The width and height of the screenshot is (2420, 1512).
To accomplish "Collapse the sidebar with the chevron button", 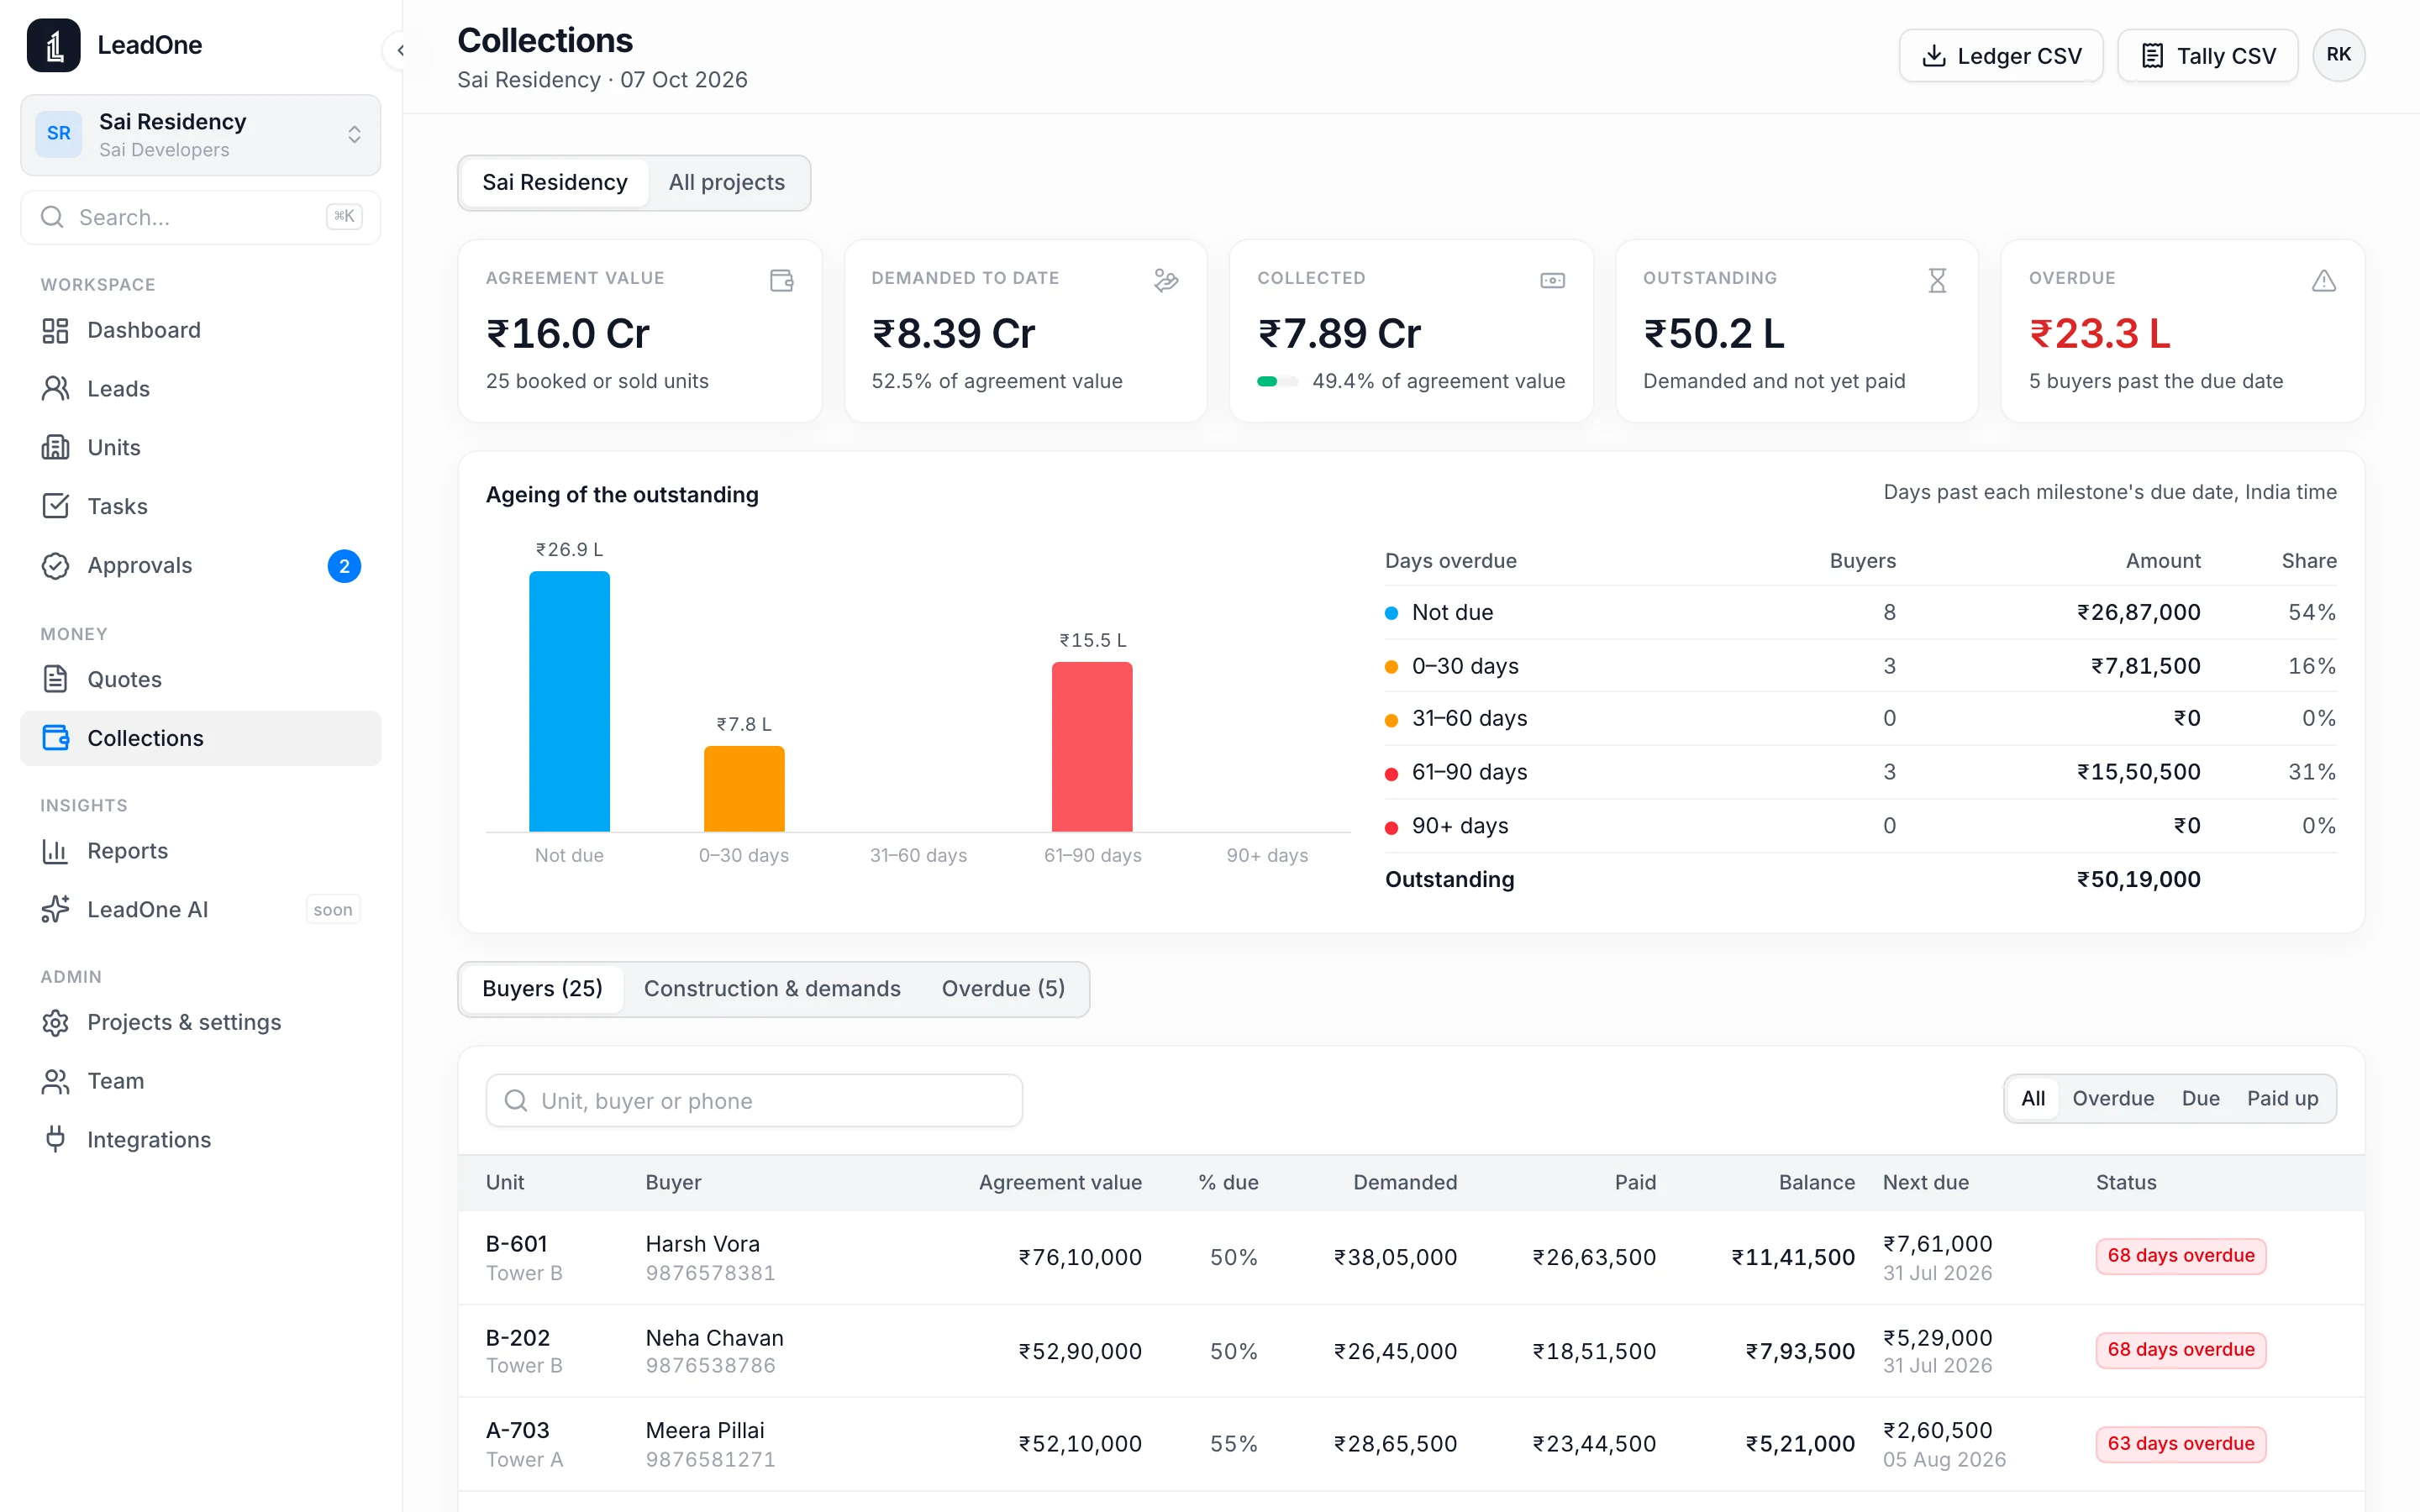I will click(400, 50).
